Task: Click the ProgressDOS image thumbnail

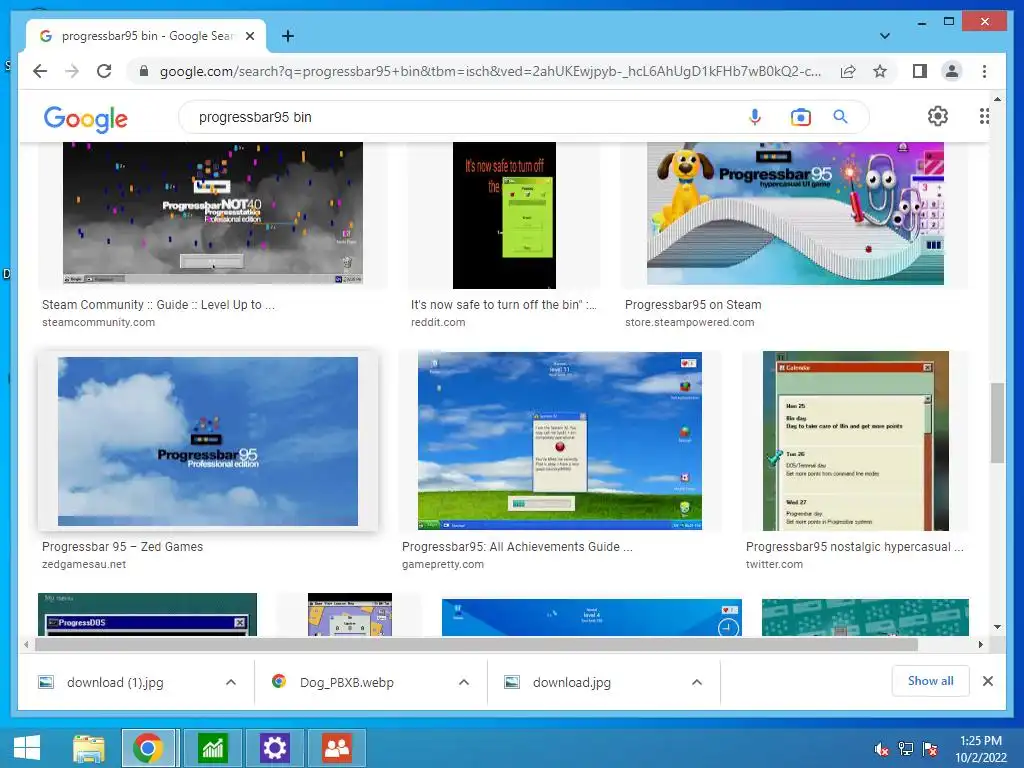Action: pyautogui.click(x=147, y=615)
